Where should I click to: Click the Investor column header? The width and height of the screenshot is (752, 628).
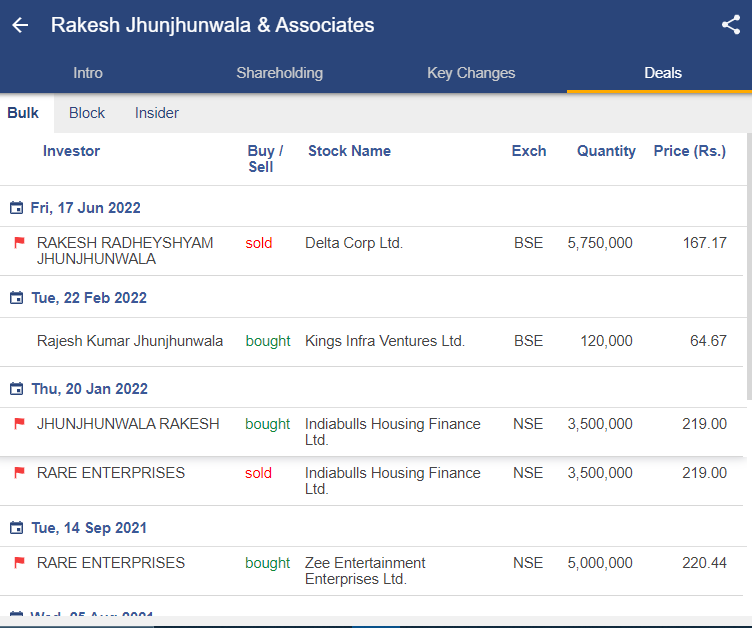71,151
